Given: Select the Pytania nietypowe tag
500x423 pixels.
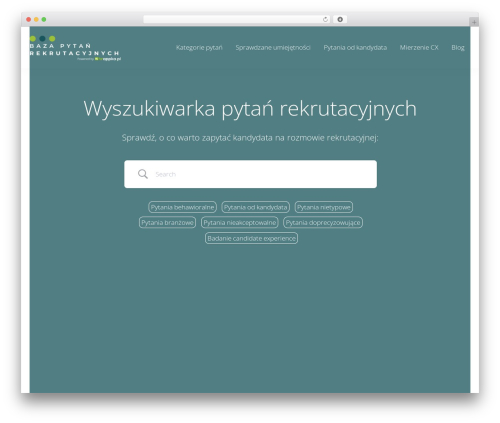Looking at the screenshot, I should 324,207.
